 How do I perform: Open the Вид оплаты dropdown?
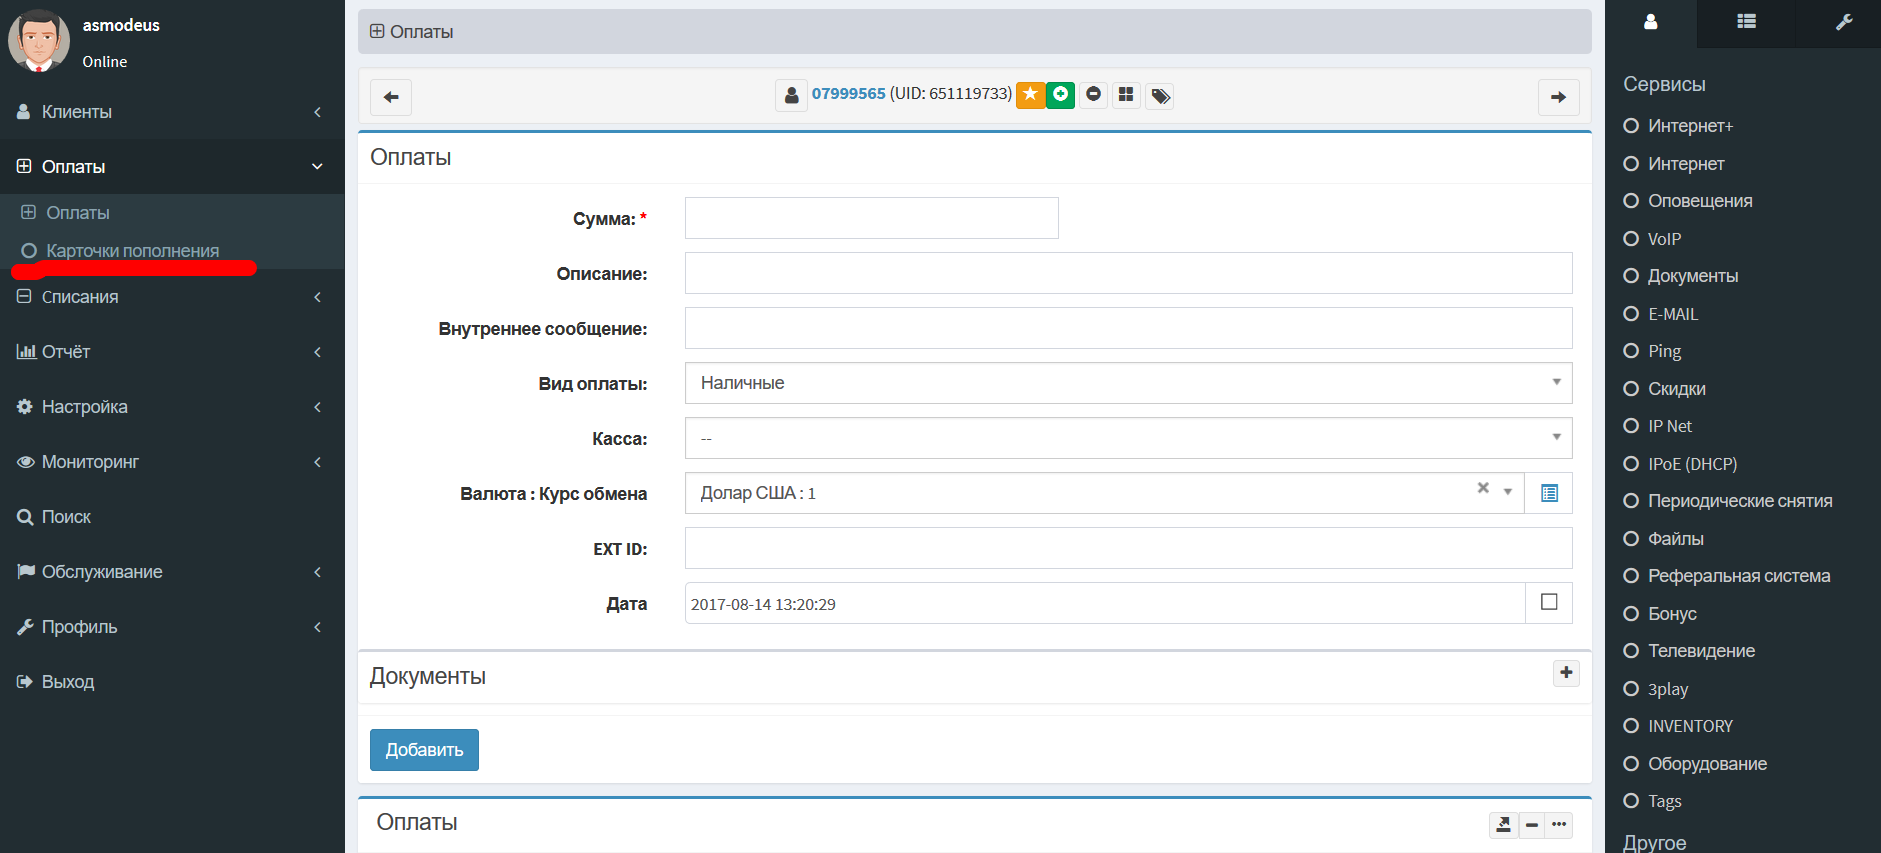coord(1128,383)
